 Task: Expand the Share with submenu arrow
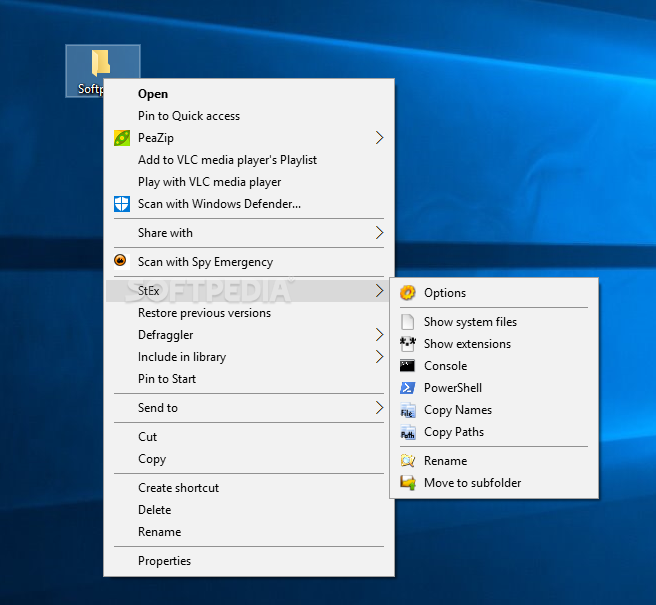pyautogui.click(x=379, y=233)
